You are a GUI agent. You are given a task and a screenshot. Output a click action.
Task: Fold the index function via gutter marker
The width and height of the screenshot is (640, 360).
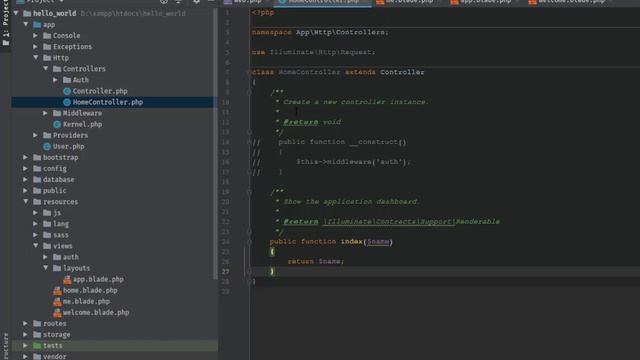[x=249, y=242]
